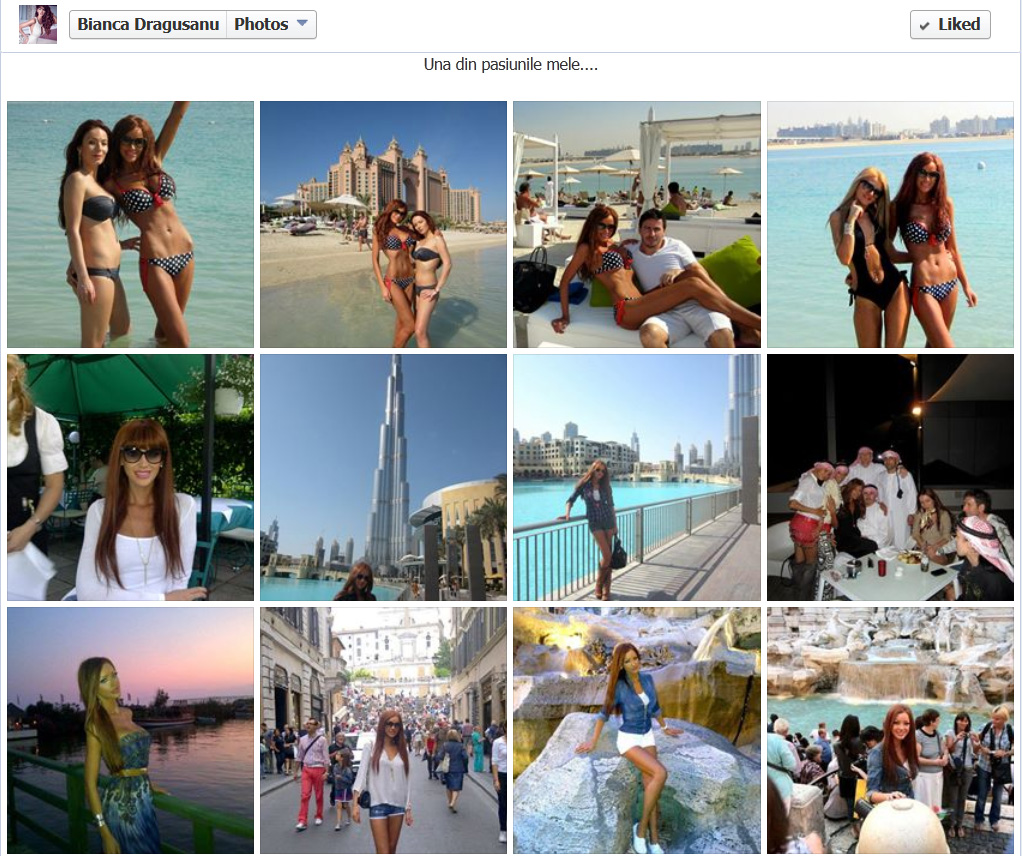Expand the Photos dropdown menu
Viewport: 1022px width, 856px height.
(x=272, y=25)
